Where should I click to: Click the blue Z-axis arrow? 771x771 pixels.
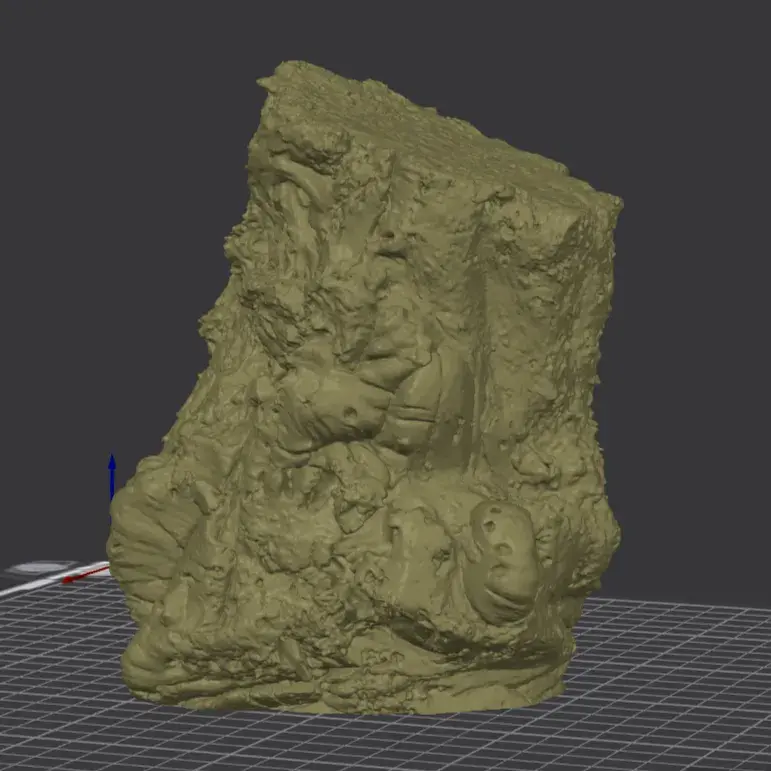tap(112, 477)
